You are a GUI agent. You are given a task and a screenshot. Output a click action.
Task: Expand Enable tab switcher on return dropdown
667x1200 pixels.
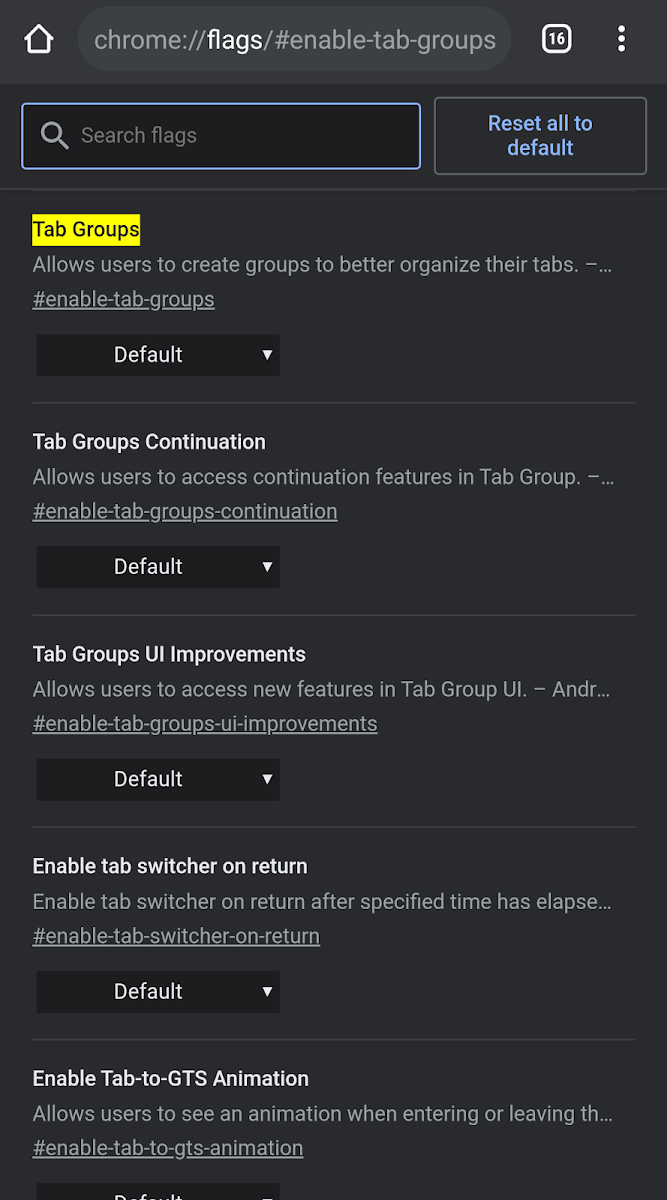158,992
